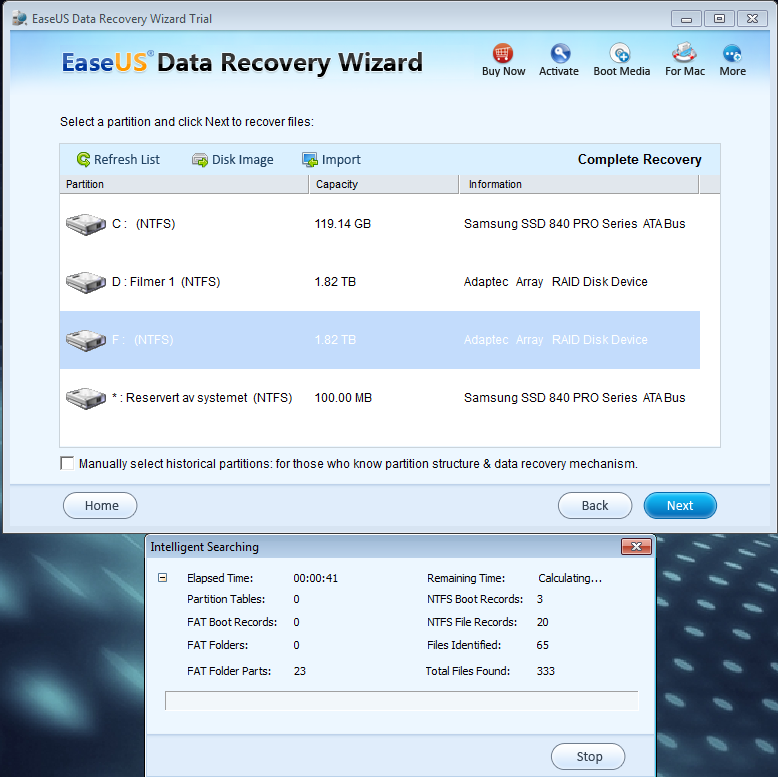Select the 100.00 MB capacity cell
The width and height of the screenshot is (778, 777).
pos(343,398)
